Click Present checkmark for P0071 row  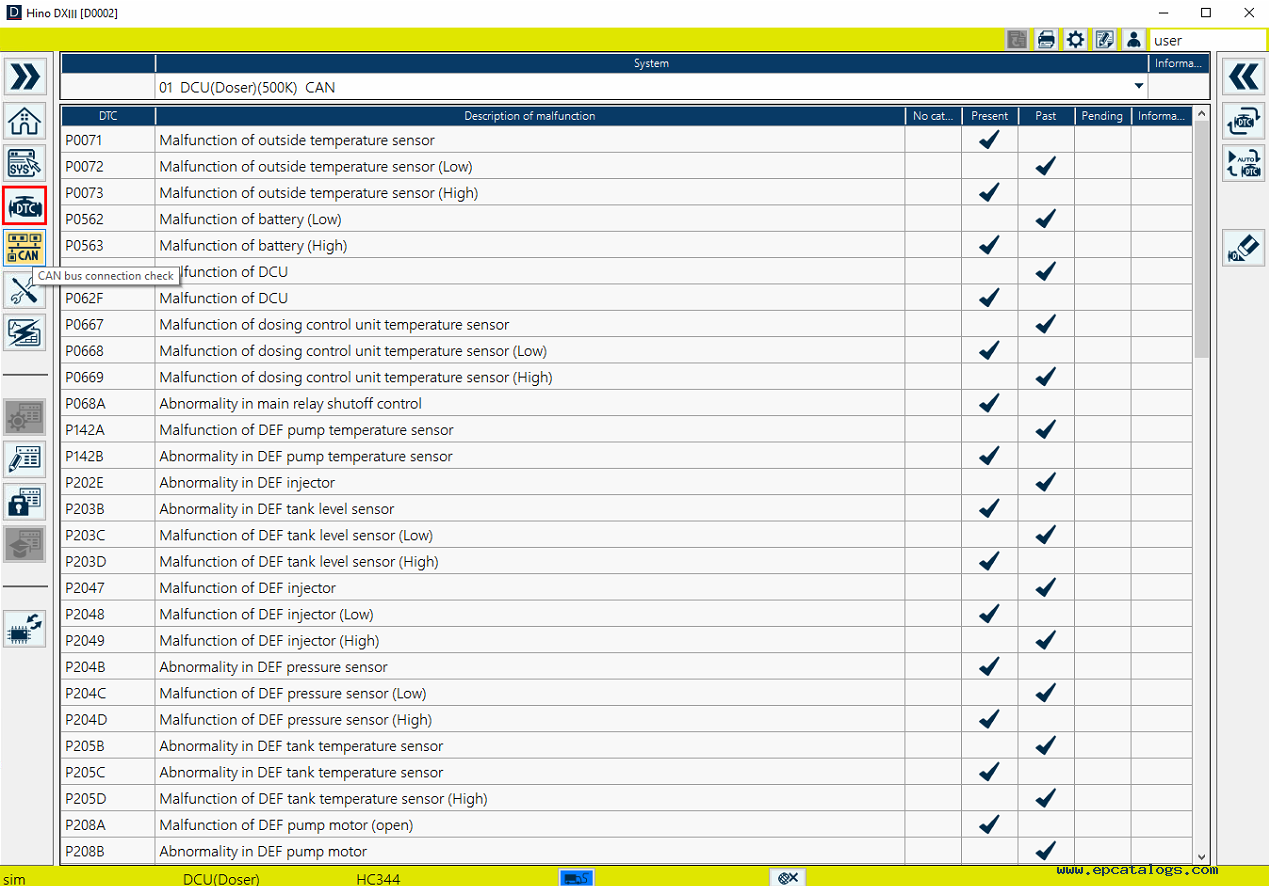click(989, 140)
